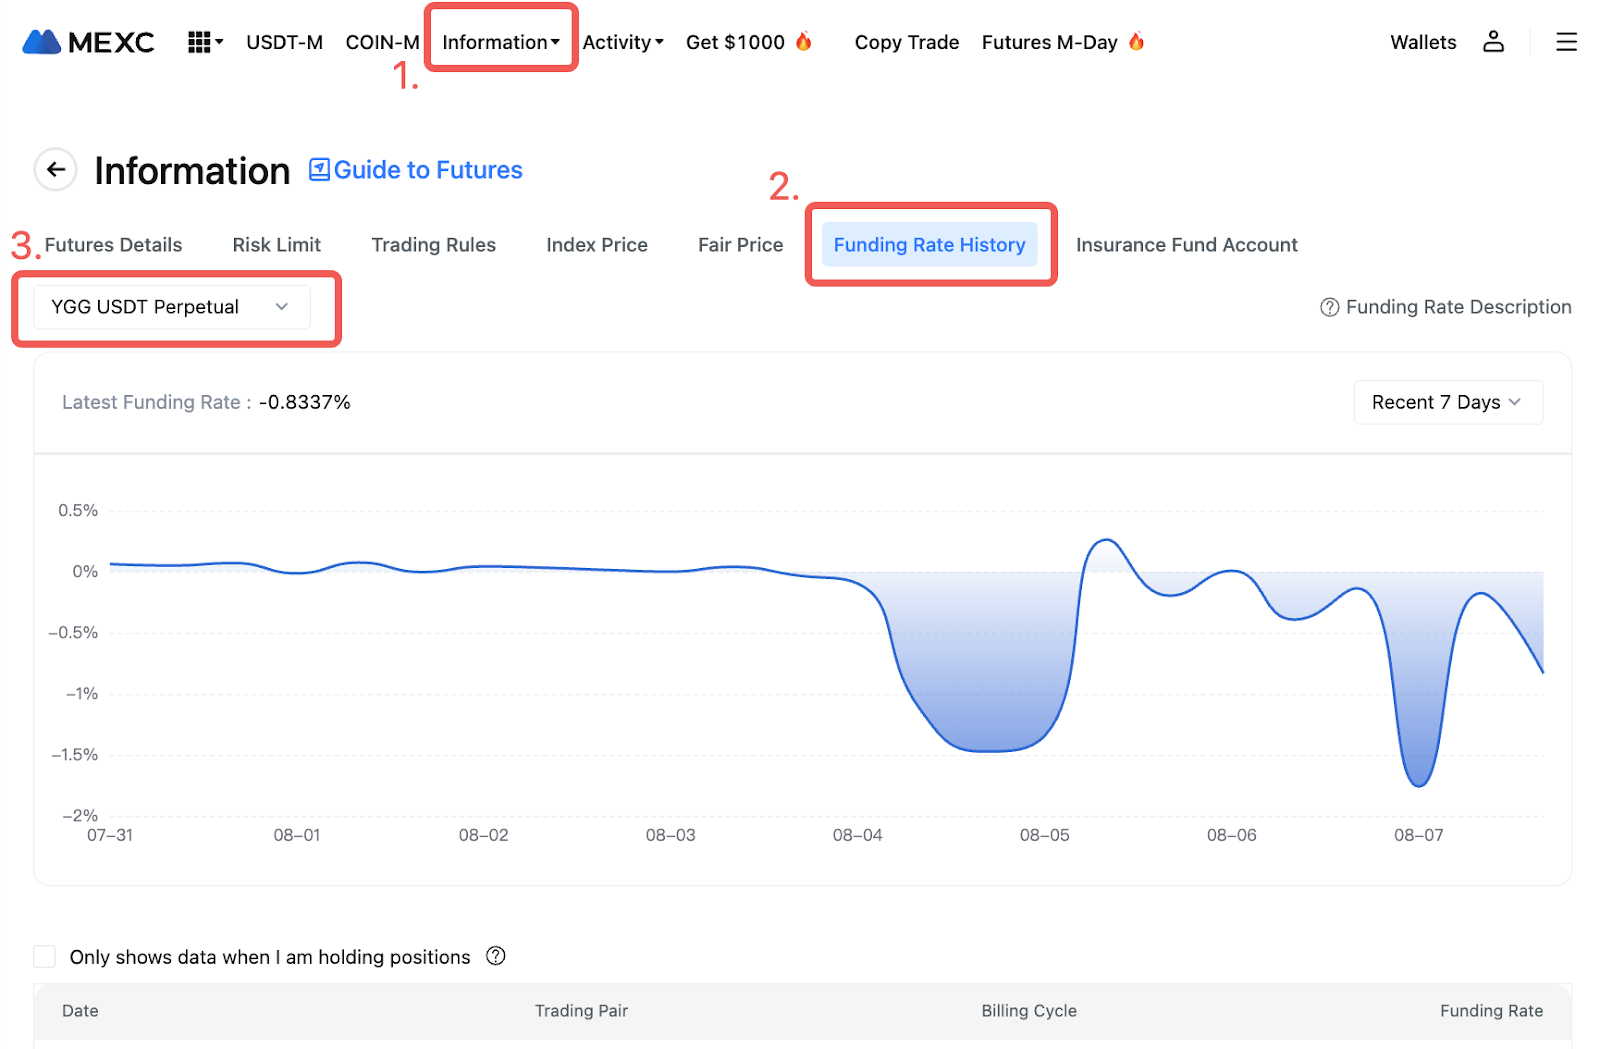This screenshot has height=1049, width=1600.
Task: Open the hamburger menu icon
Action: [x=1566, y=42]
